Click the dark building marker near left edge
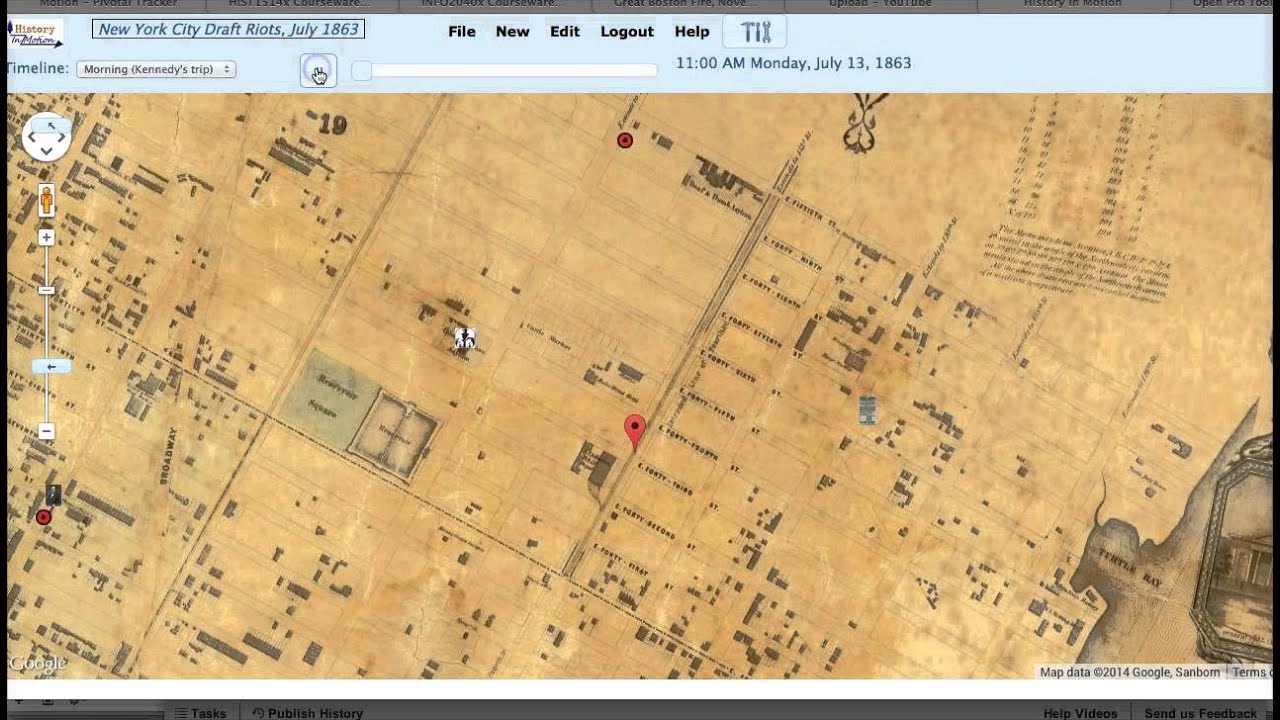The width and height of the screenshot is (1280, 720). tap(53, 494)
